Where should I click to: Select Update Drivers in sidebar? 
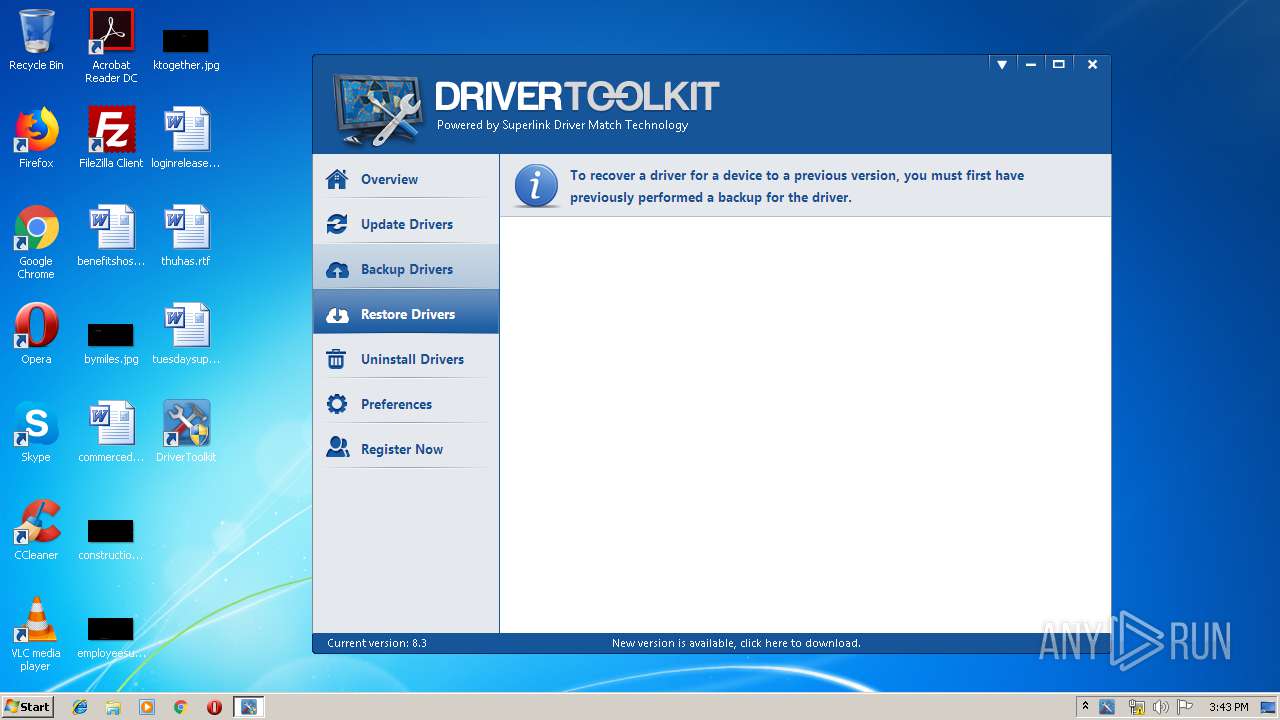tap(406, 224)
